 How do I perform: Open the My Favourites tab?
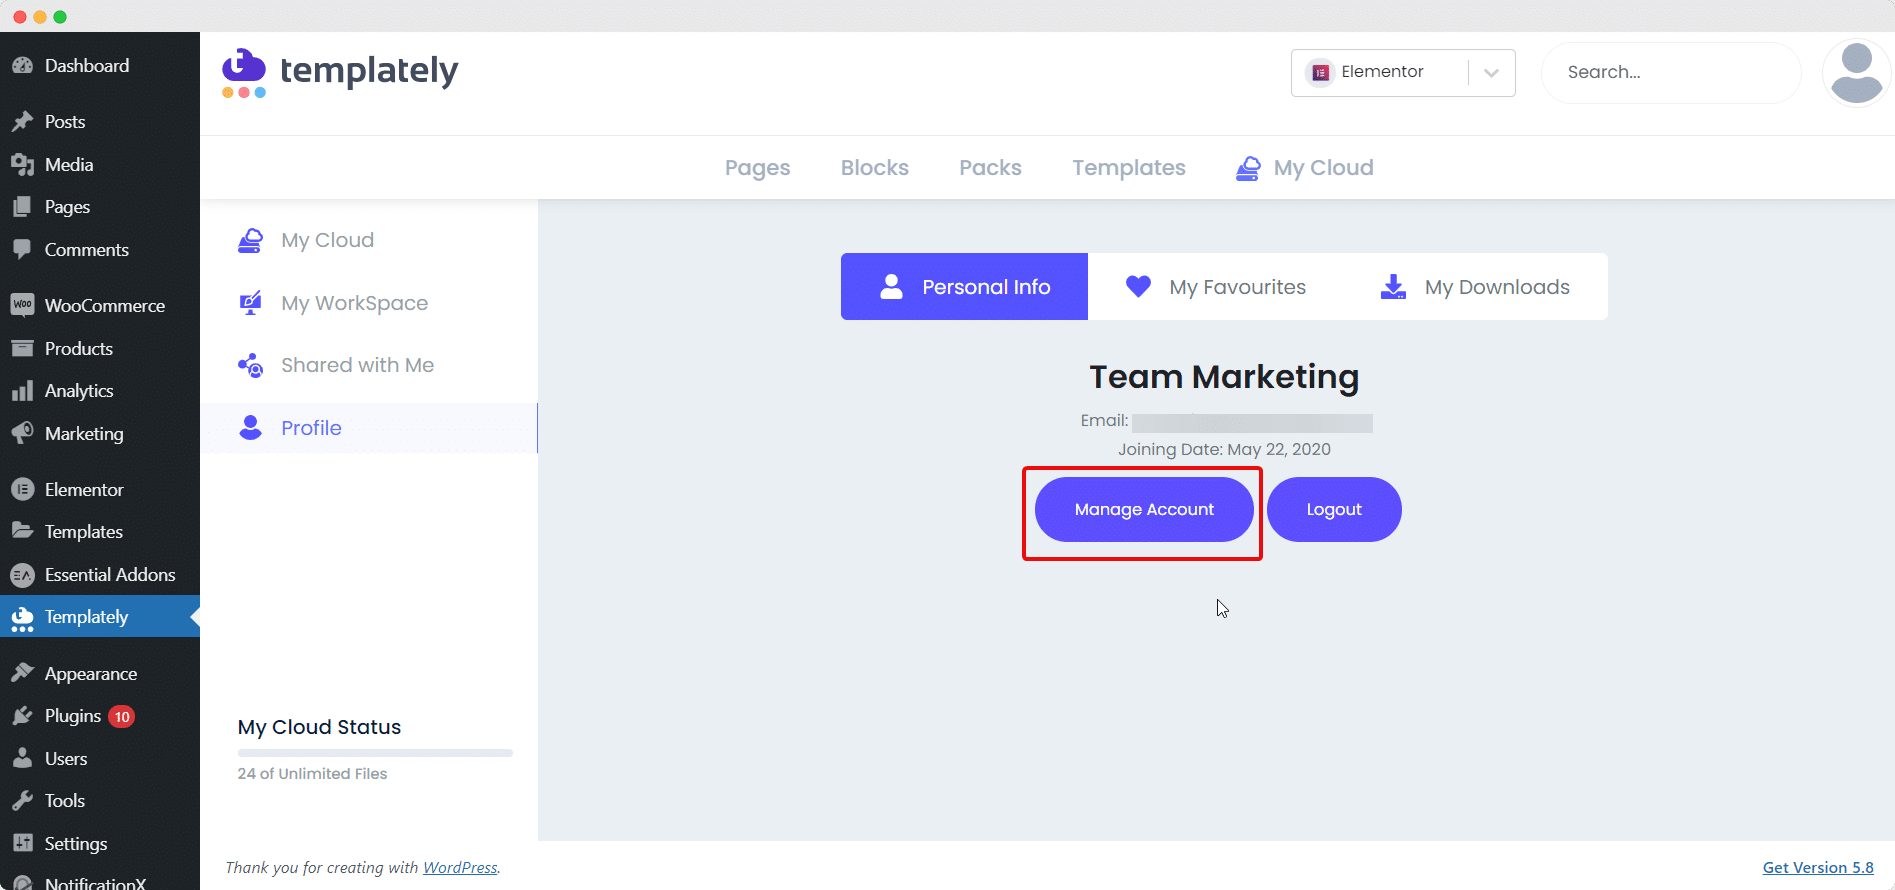tap(1216, 287)
